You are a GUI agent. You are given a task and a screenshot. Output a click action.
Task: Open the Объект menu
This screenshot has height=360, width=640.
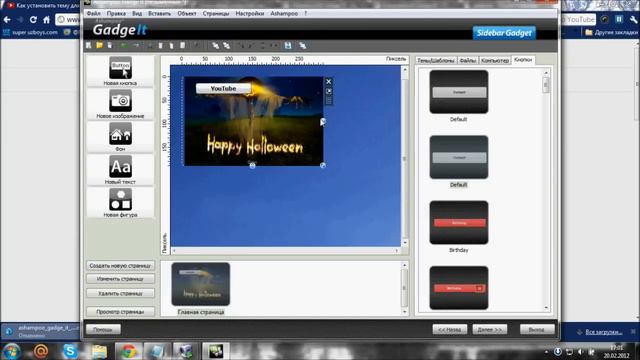point(187,13)
